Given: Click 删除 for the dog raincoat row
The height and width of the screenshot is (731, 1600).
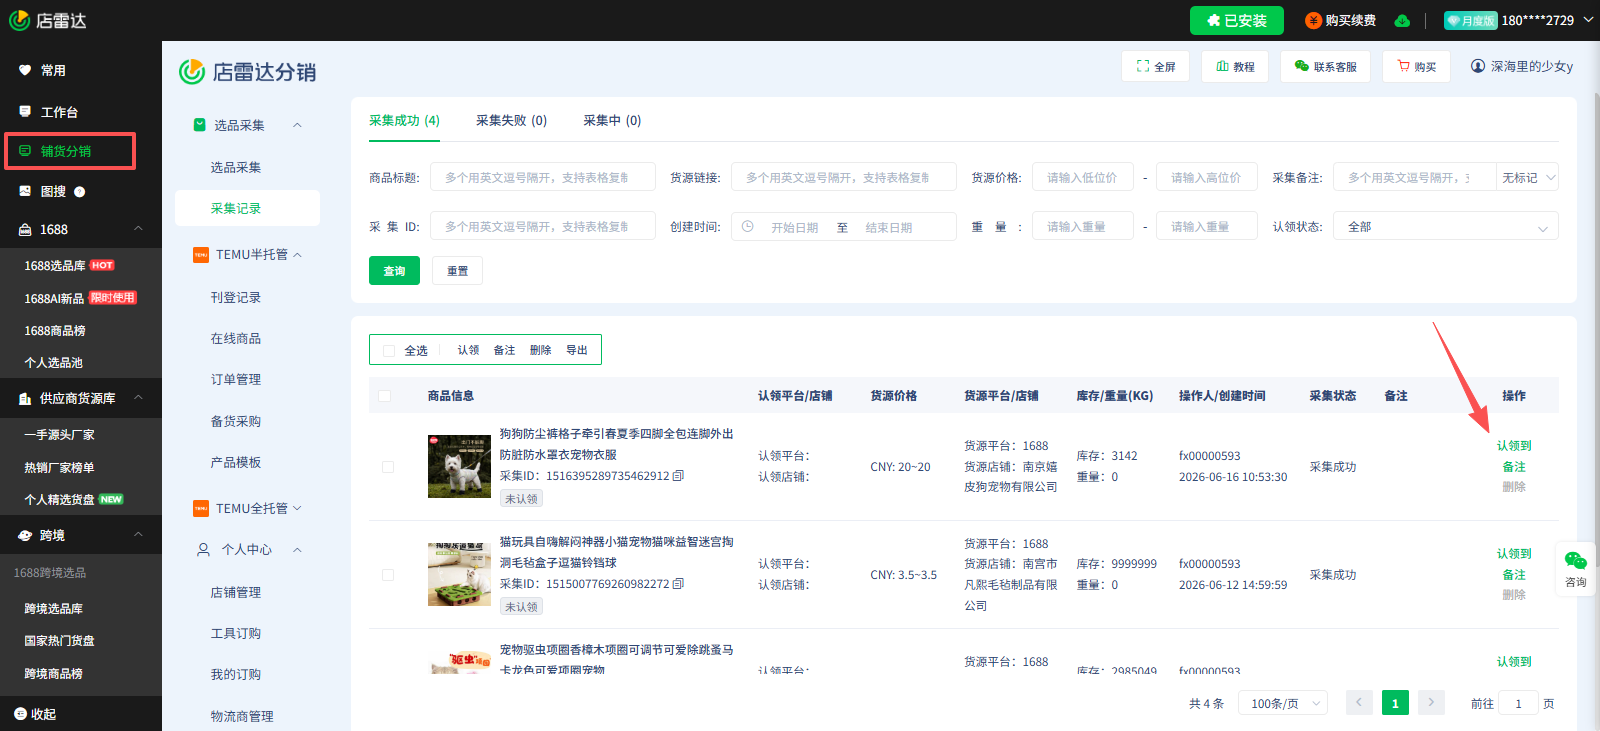Looking at the screenshot, I should (x=1514, y=487).
